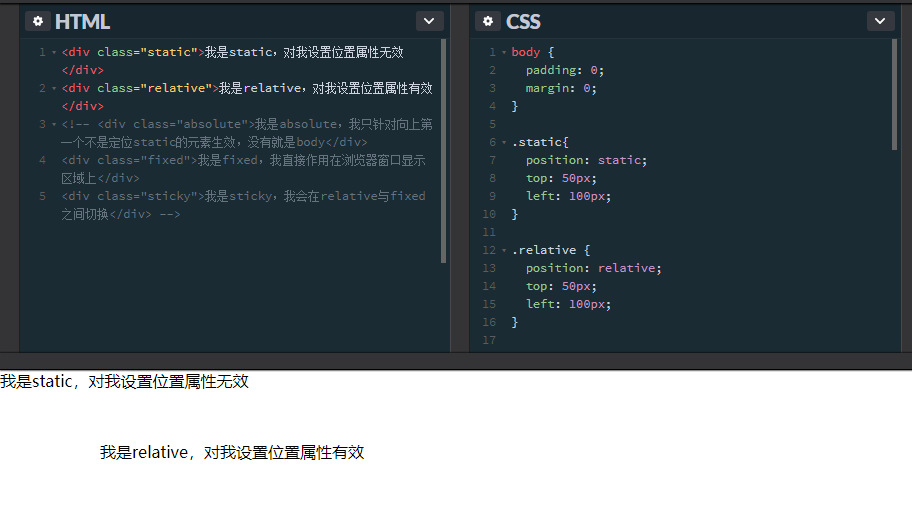Click line number 5 in HTML gutter

(42, 196)
